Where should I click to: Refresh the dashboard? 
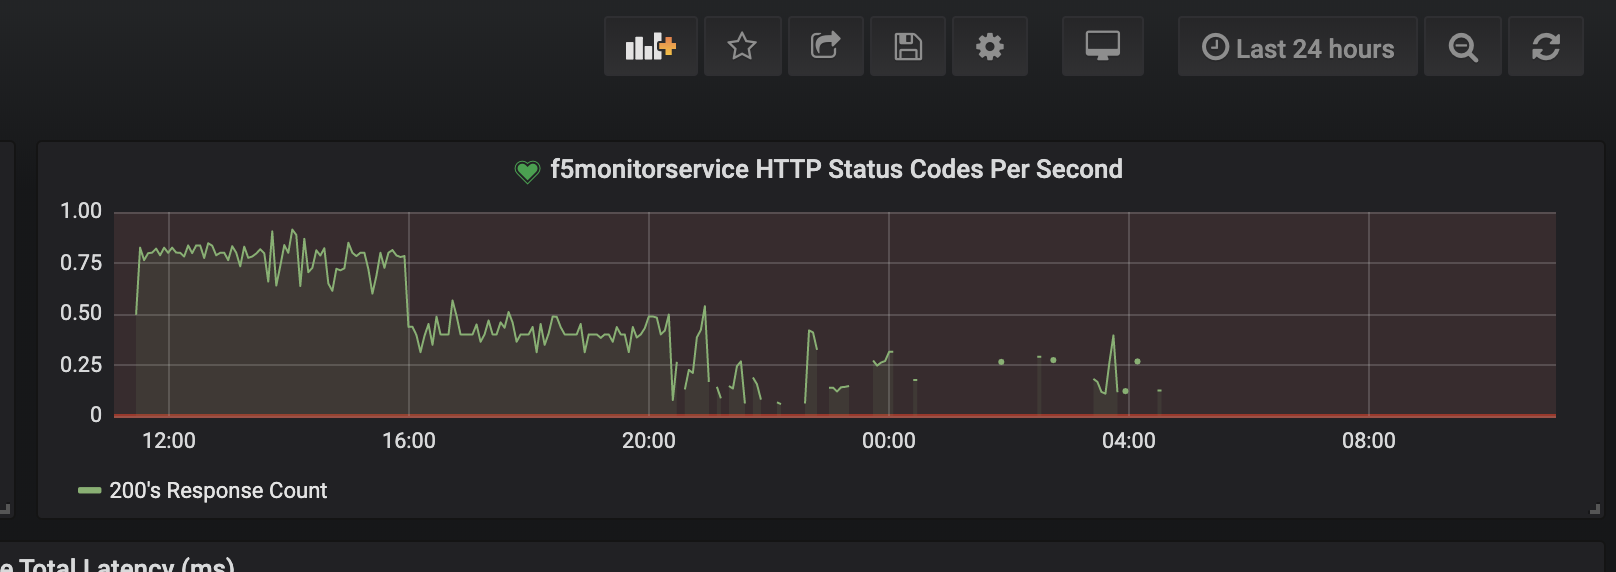click(1546, 46)
